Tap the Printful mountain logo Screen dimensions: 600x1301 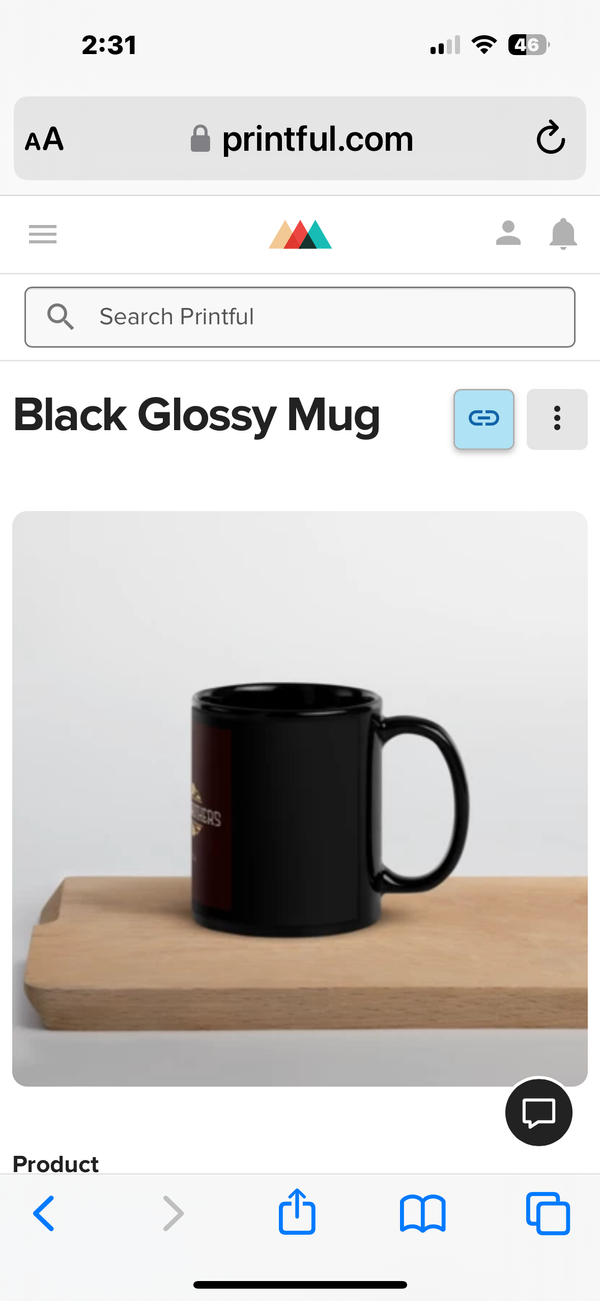[x=300, y=234]
